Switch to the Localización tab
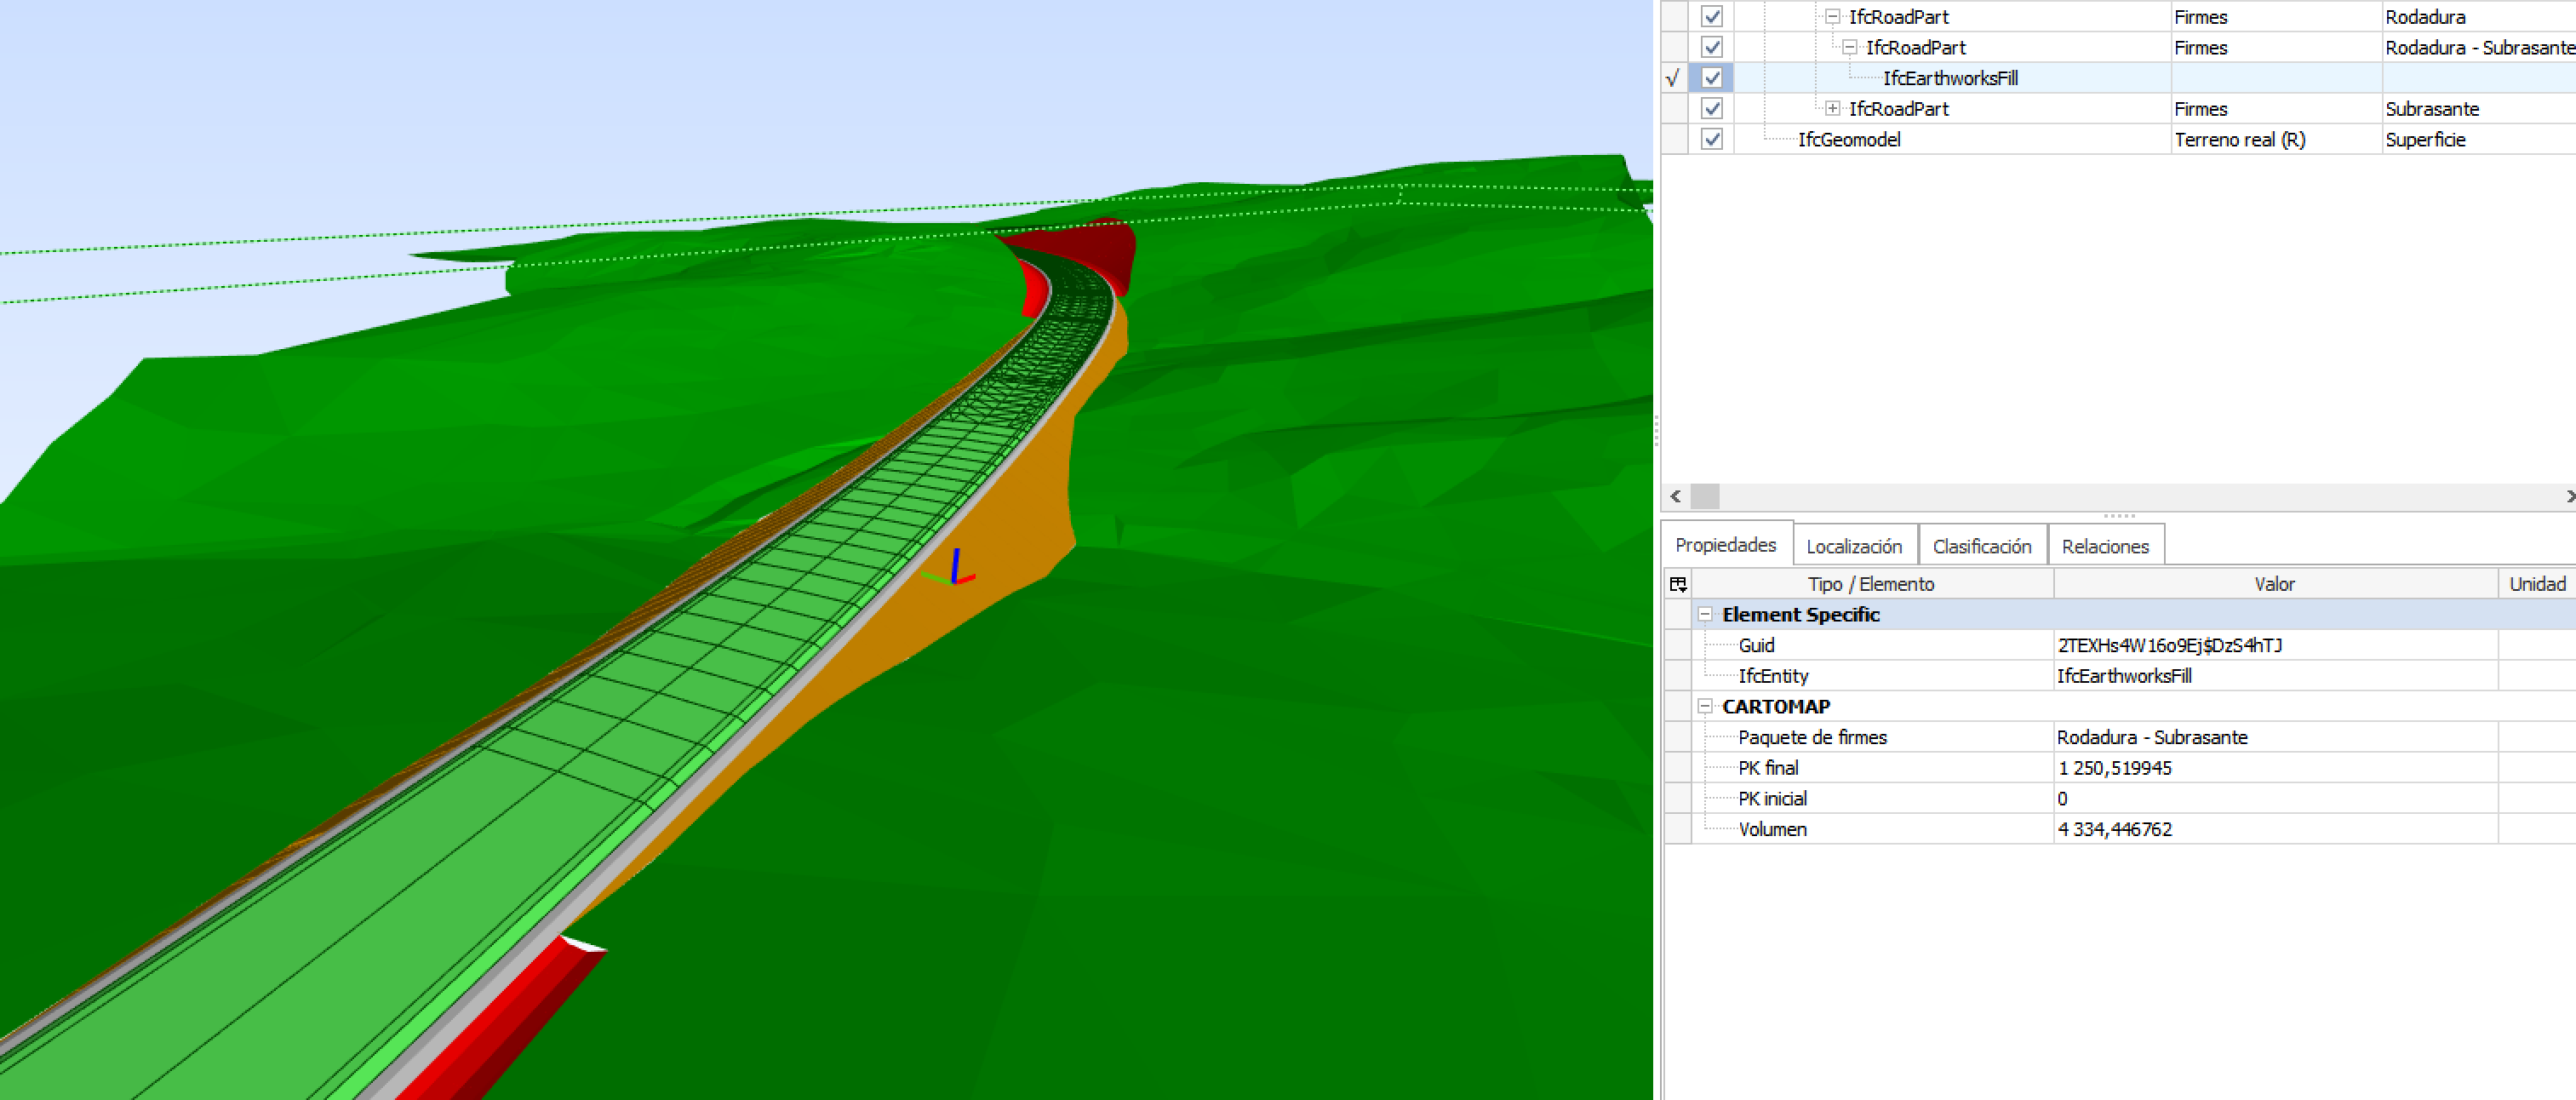Viewport: 2576px width, 1100px height. click(x=1853, y=546)
